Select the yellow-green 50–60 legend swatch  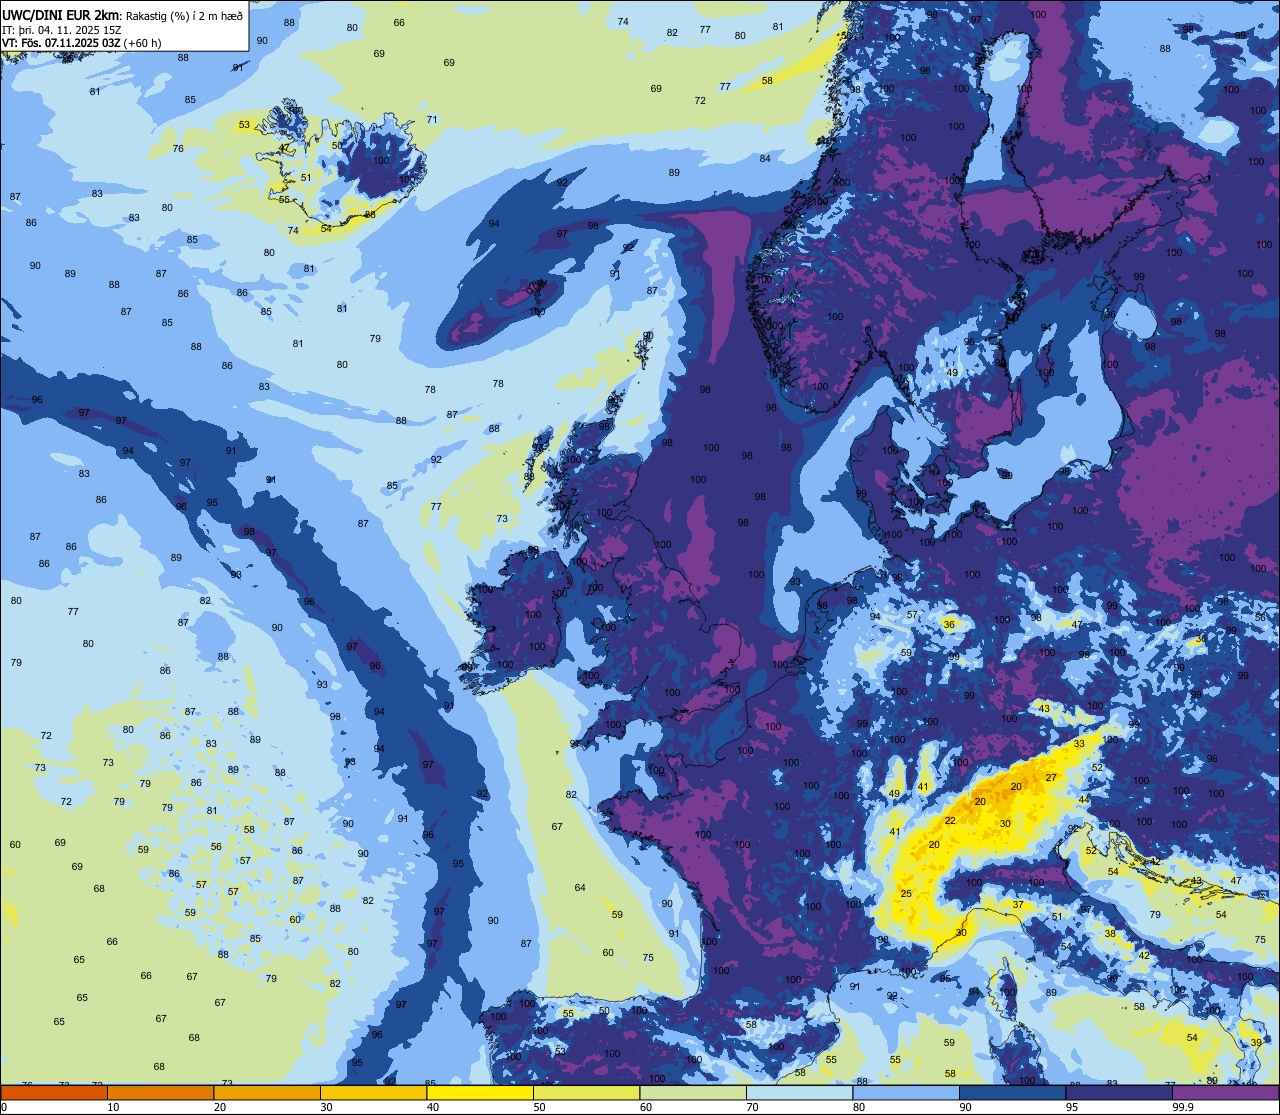tap(586, 1092)
